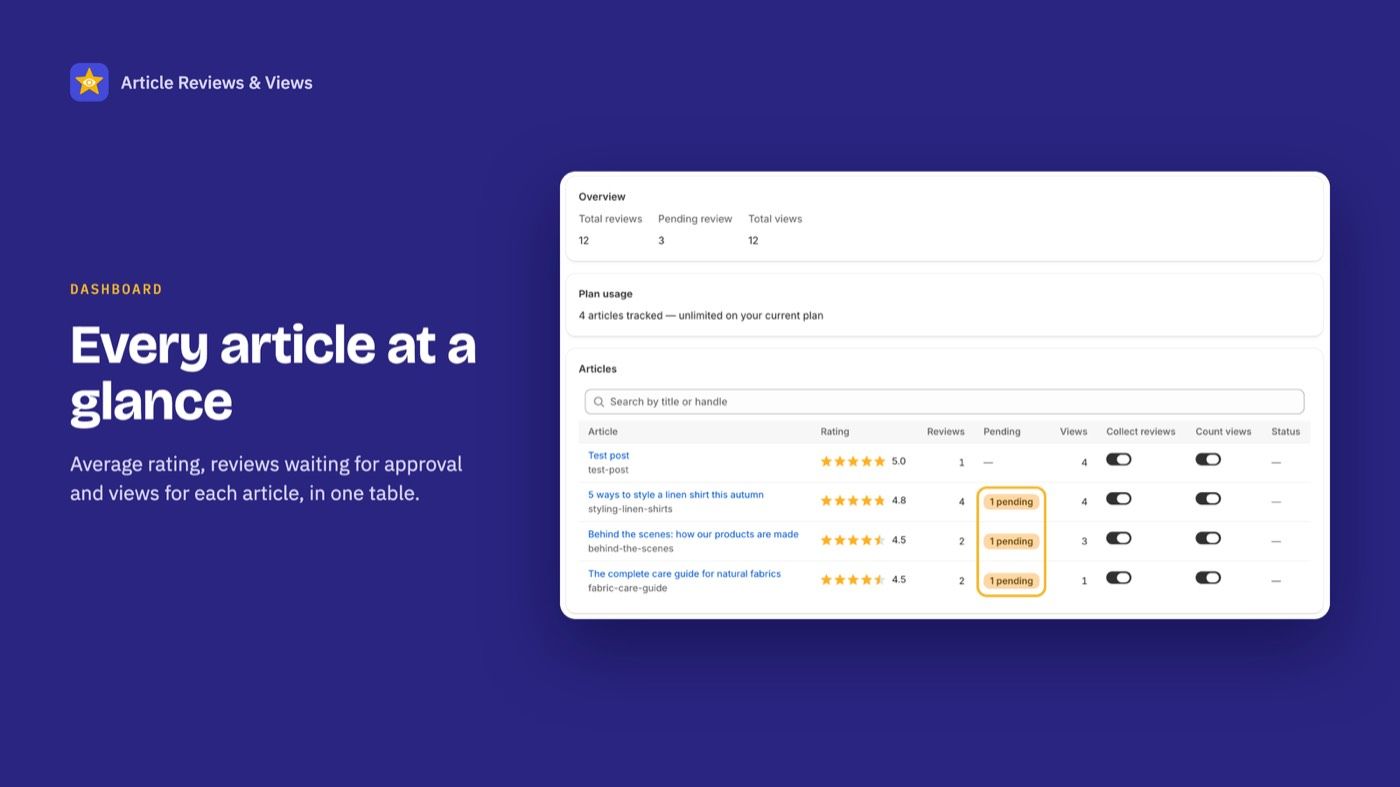The width and height of the screenshot is (1400, 787).
Task: Toggle Collect reviews for behind-the-scenes
Action: coord(1118,538)
